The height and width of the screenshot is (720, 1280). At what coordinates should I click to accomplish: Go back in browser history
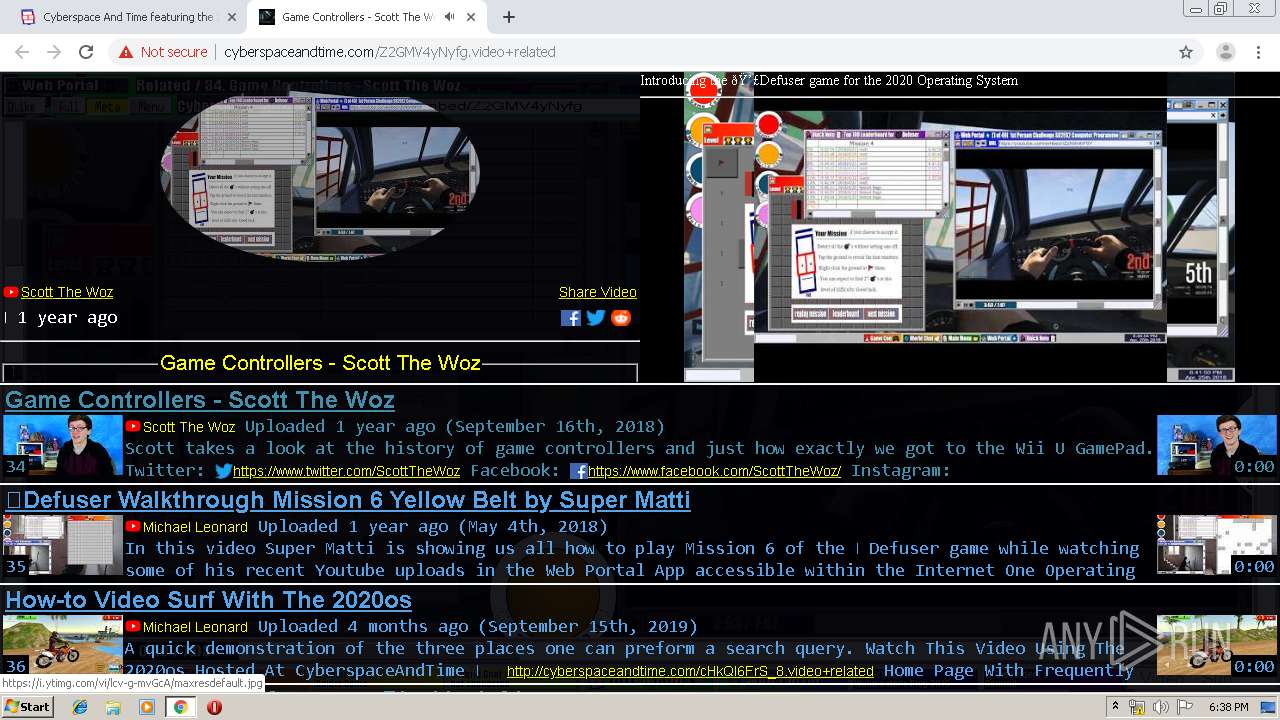tap(22, 52)
